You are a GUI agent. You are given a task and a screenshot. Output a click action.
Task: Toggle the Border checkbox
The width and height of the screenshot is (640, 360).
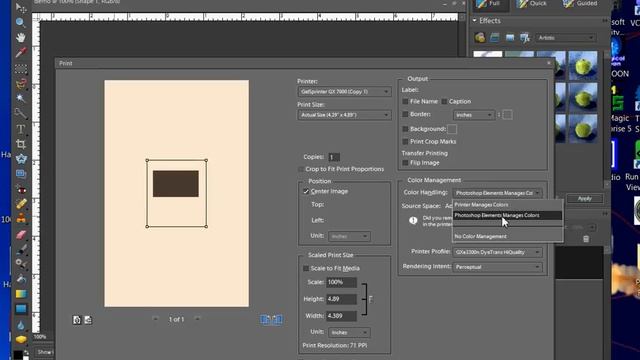click(x=405, y=115)
